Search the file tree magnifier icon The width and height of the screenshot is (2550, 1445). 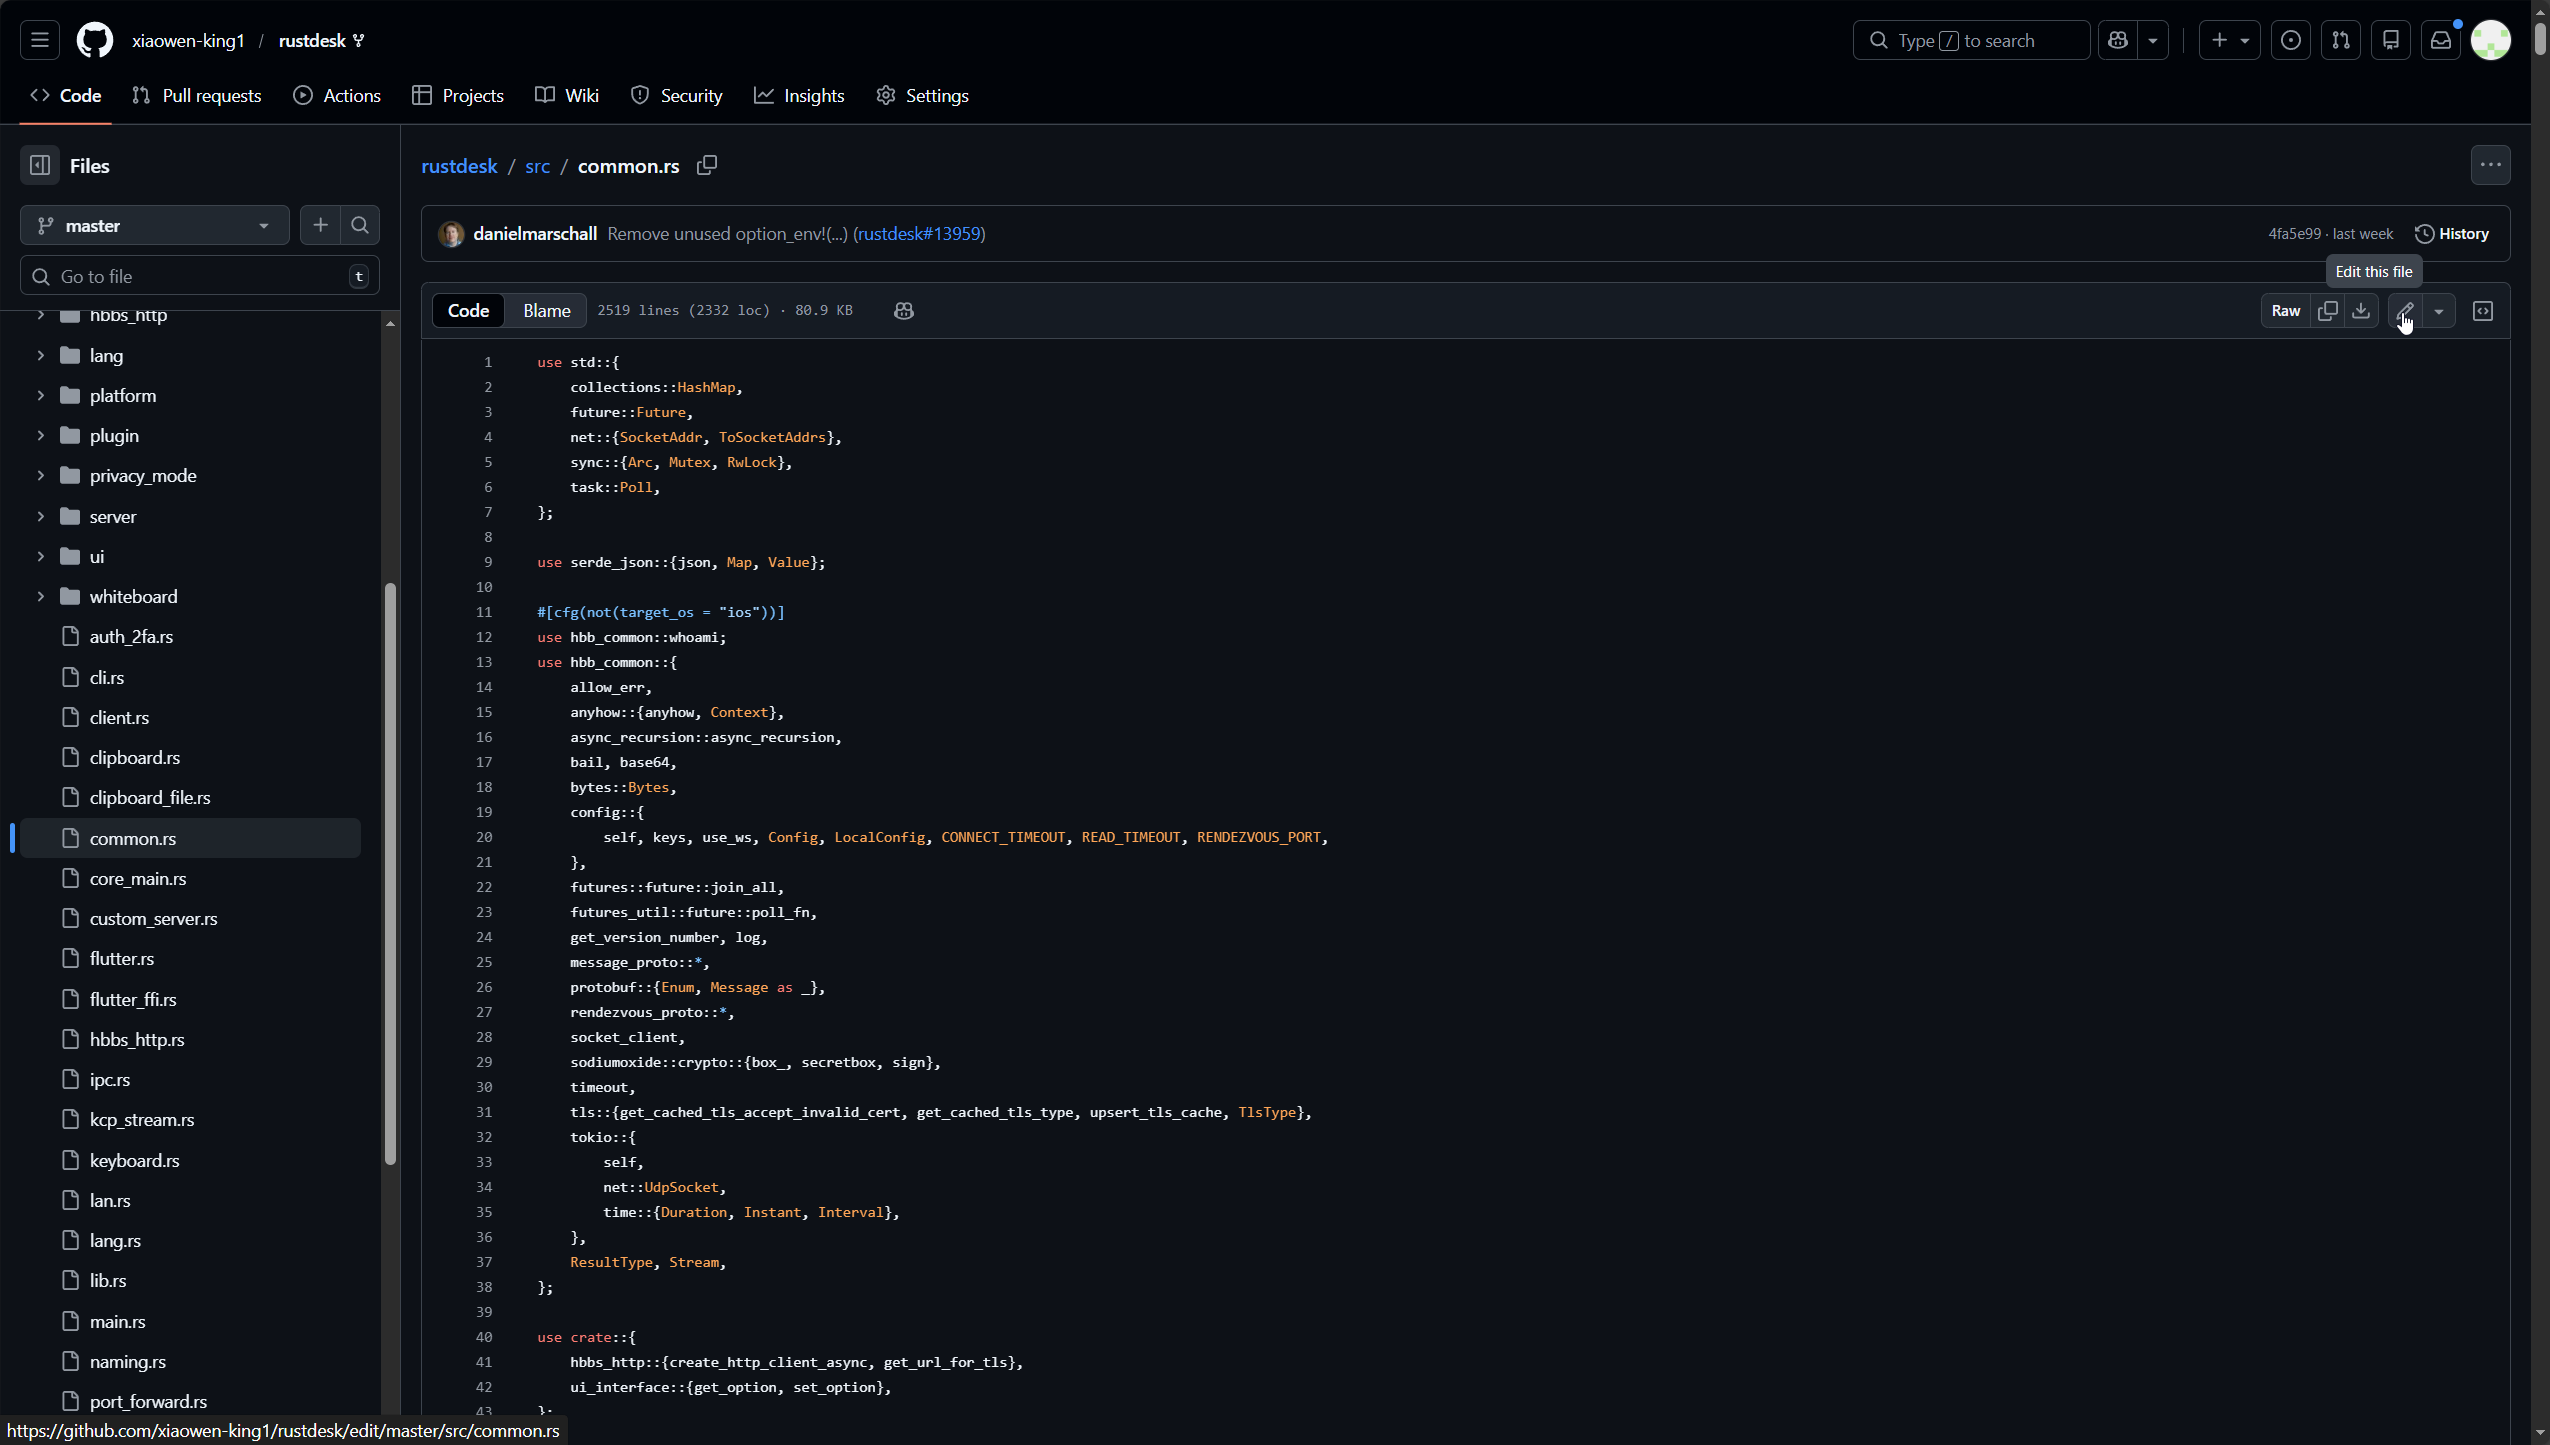pos(360,226)
